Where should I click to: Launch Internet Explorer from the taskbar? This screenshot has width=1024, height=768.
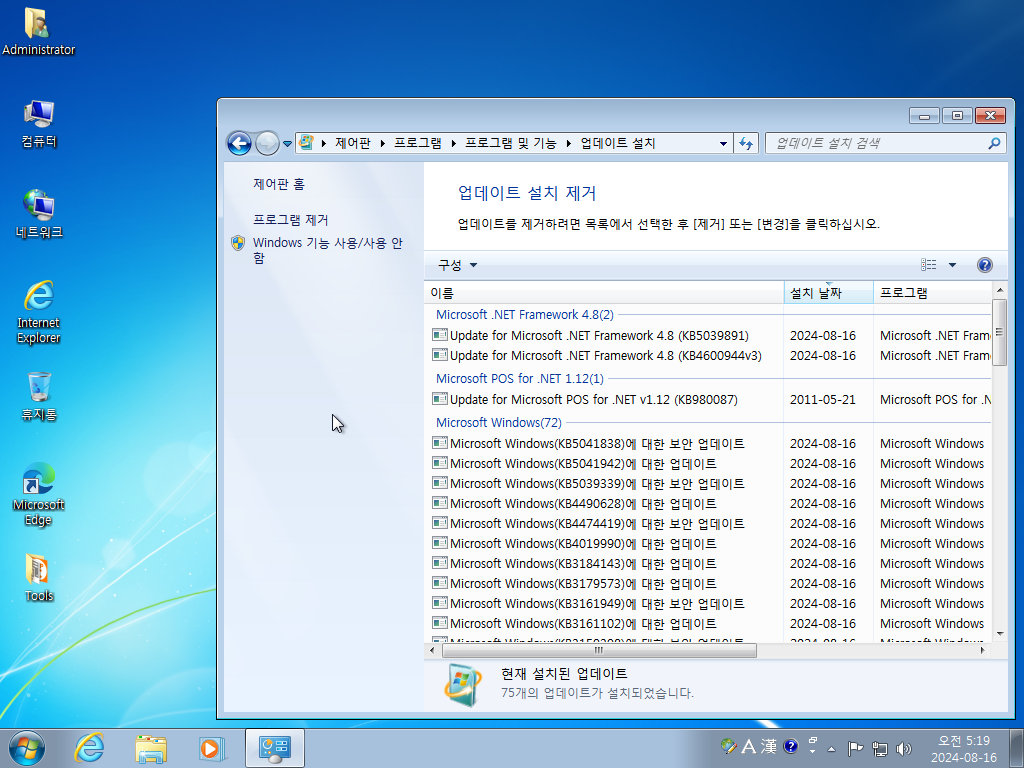pyautogui.click(x=89, y=748)
